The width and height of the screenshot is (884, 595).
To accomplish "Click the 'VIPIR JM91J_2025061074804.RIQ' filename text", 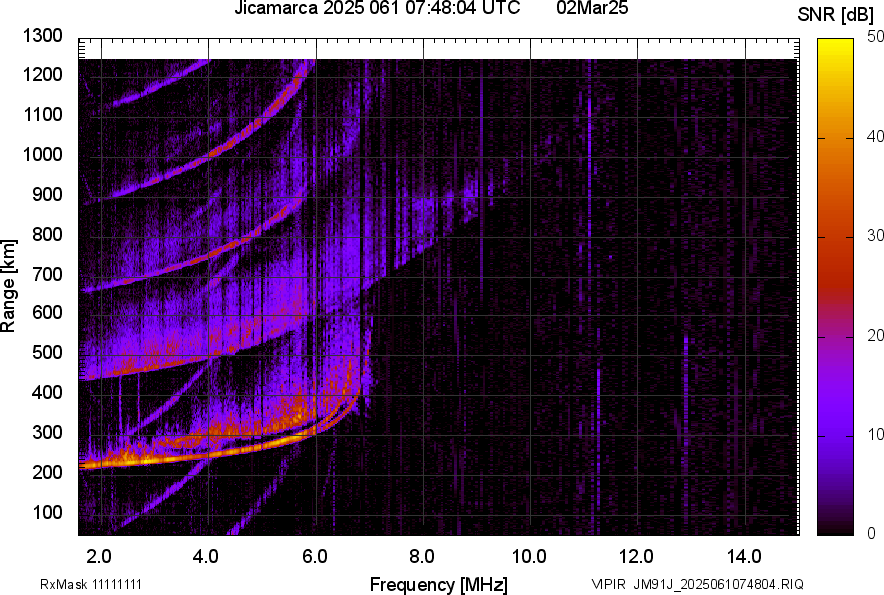I will 697,584.
